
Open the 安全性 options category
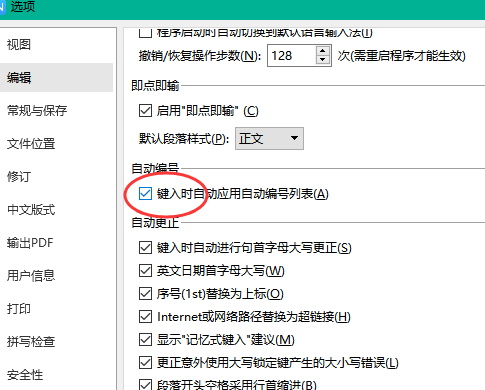(x=25, y=374)
